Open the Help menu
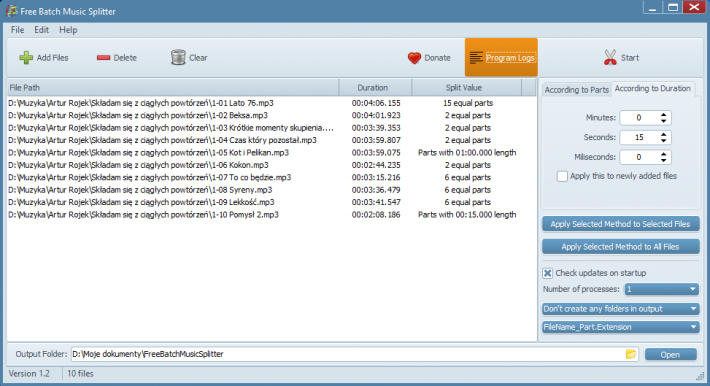The height and width of the screenshot is (386, 710). 68,30
